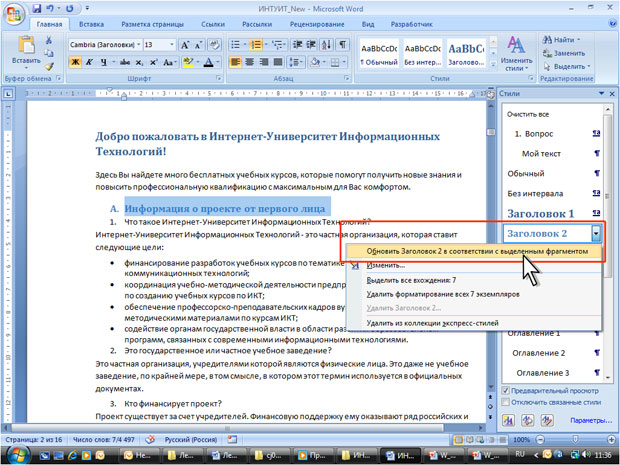Switch to the Вставка ribbon tab
Image resolution: width=620 pixels, height=465 pixels.
91,24
